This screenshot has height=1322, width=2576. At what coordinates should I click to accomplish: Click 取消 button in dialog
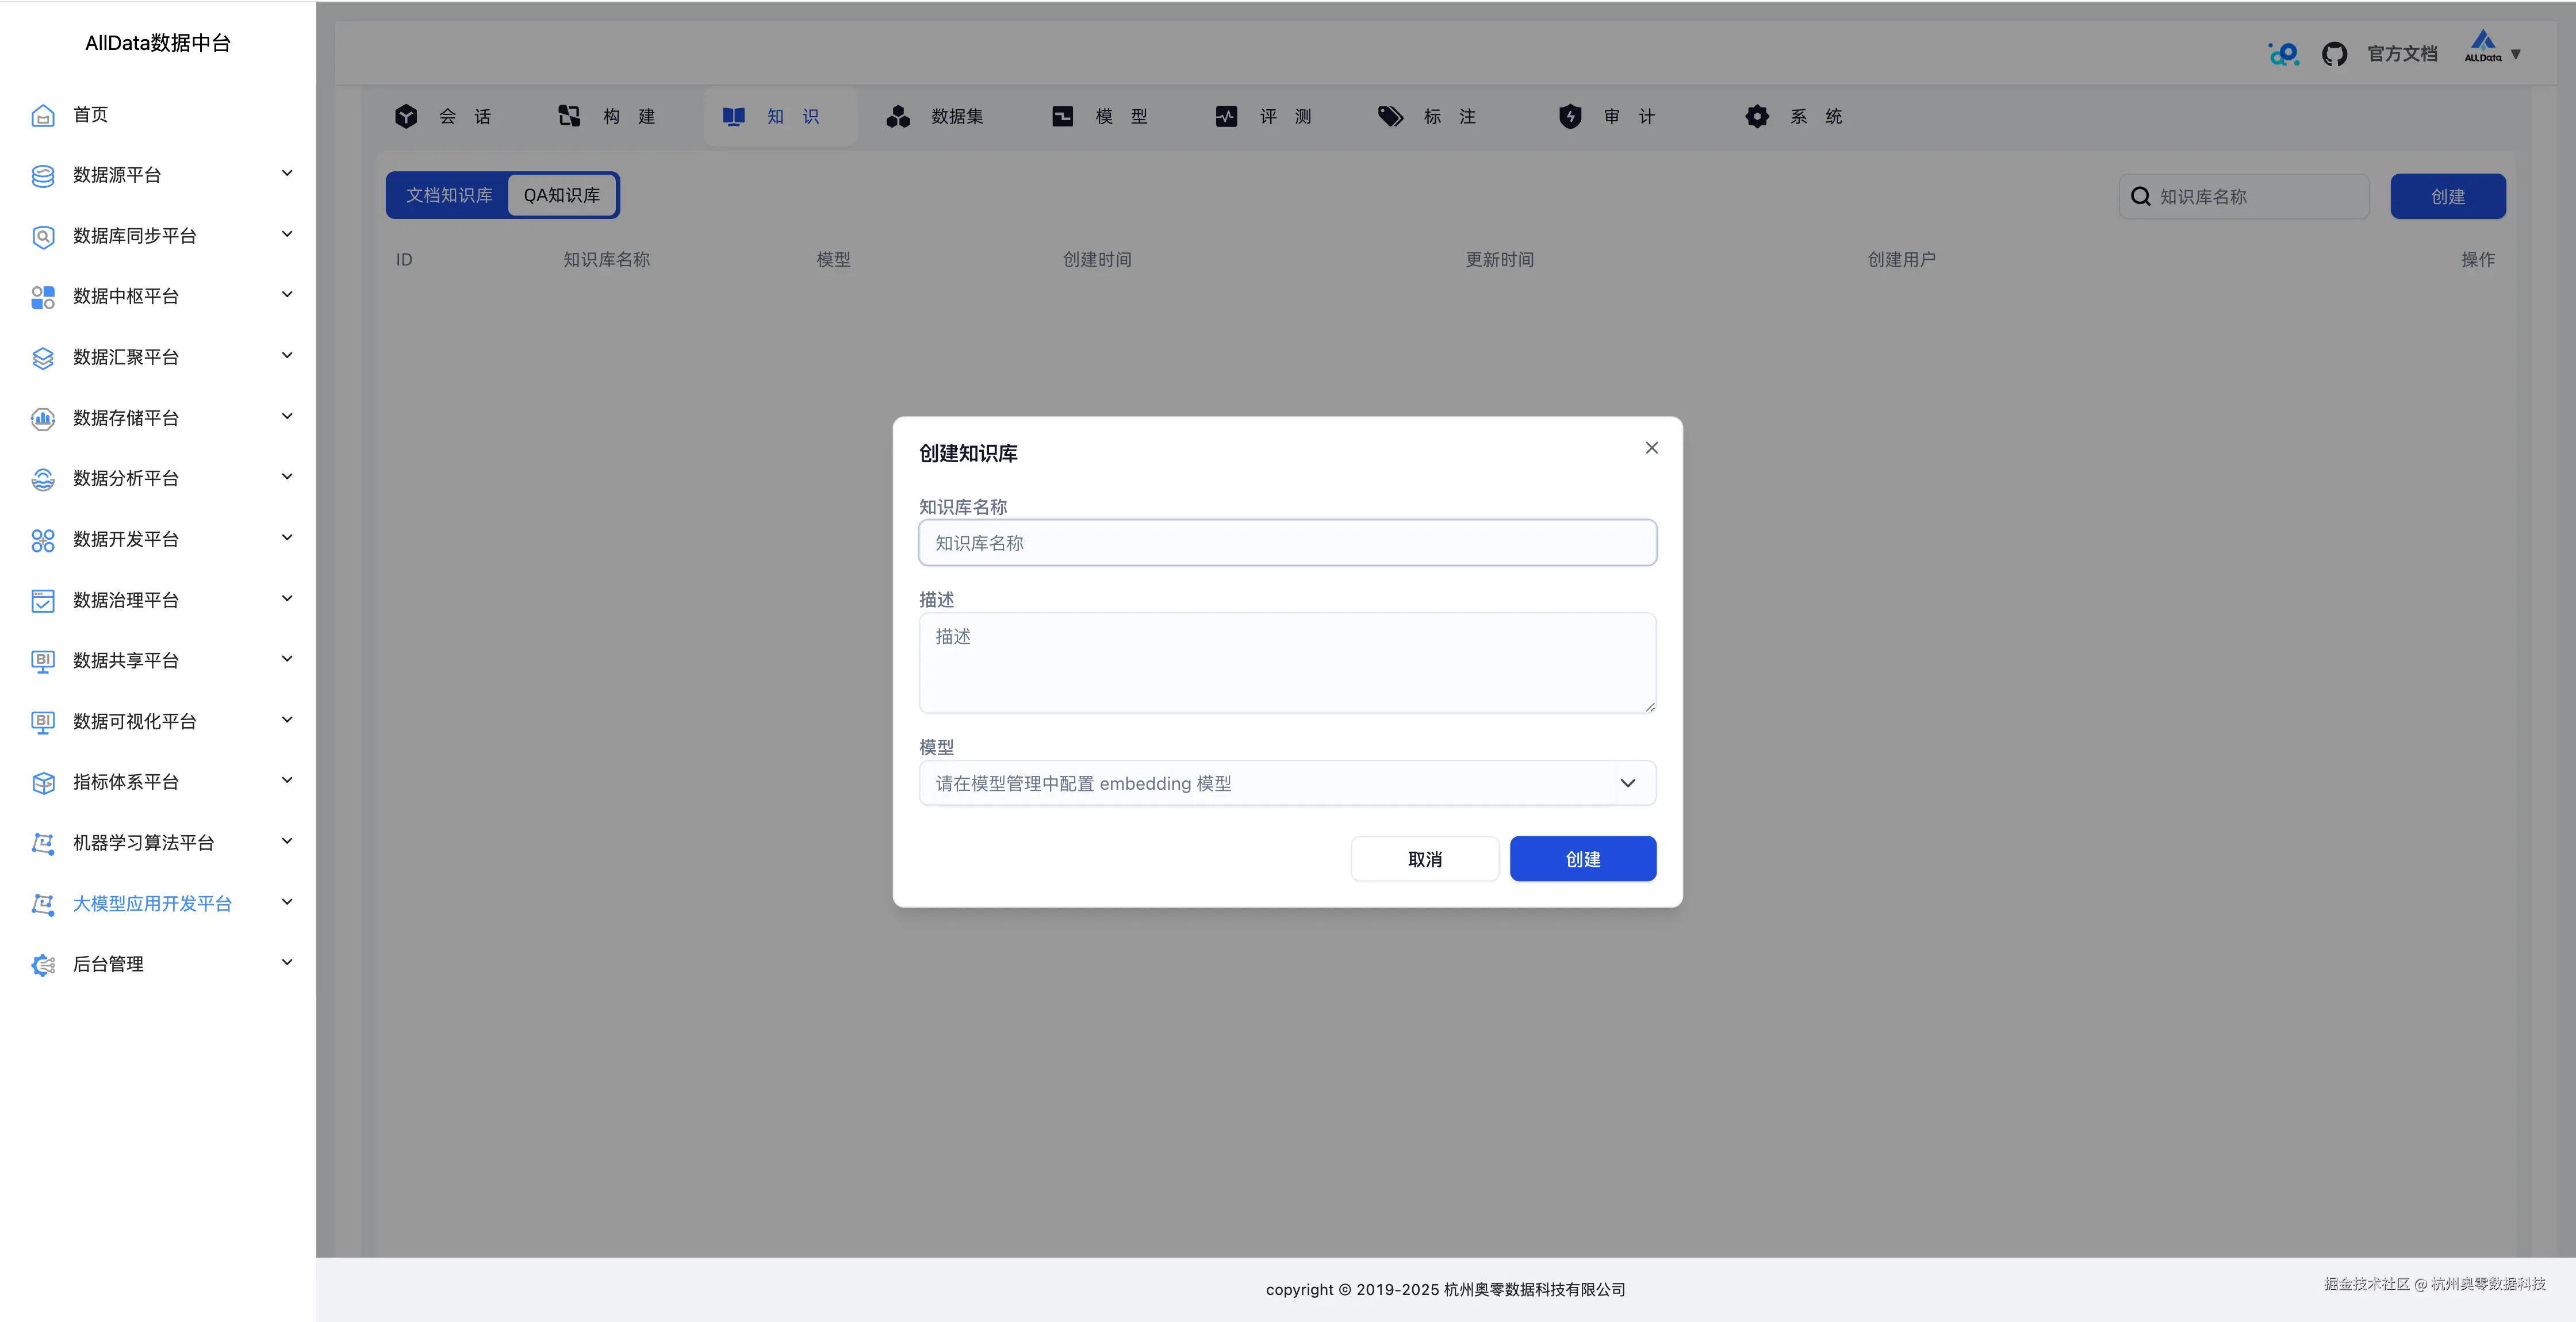1424,859
